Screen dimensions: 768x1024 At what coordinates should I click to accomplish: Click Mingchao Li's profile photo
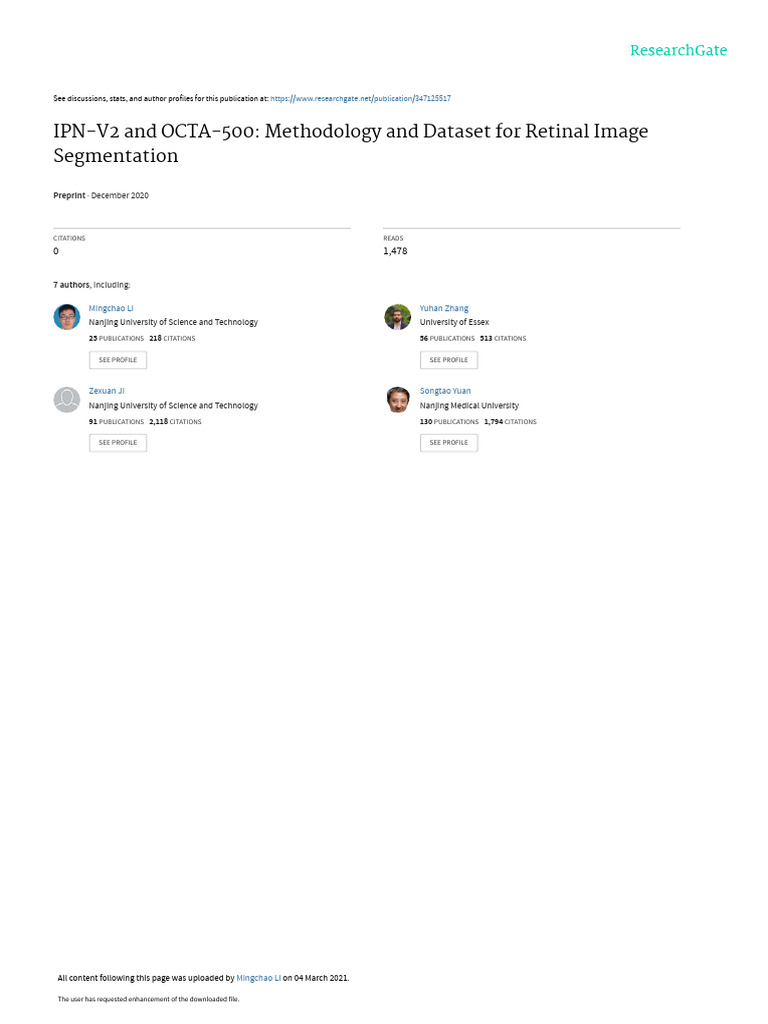click(66, 317)
